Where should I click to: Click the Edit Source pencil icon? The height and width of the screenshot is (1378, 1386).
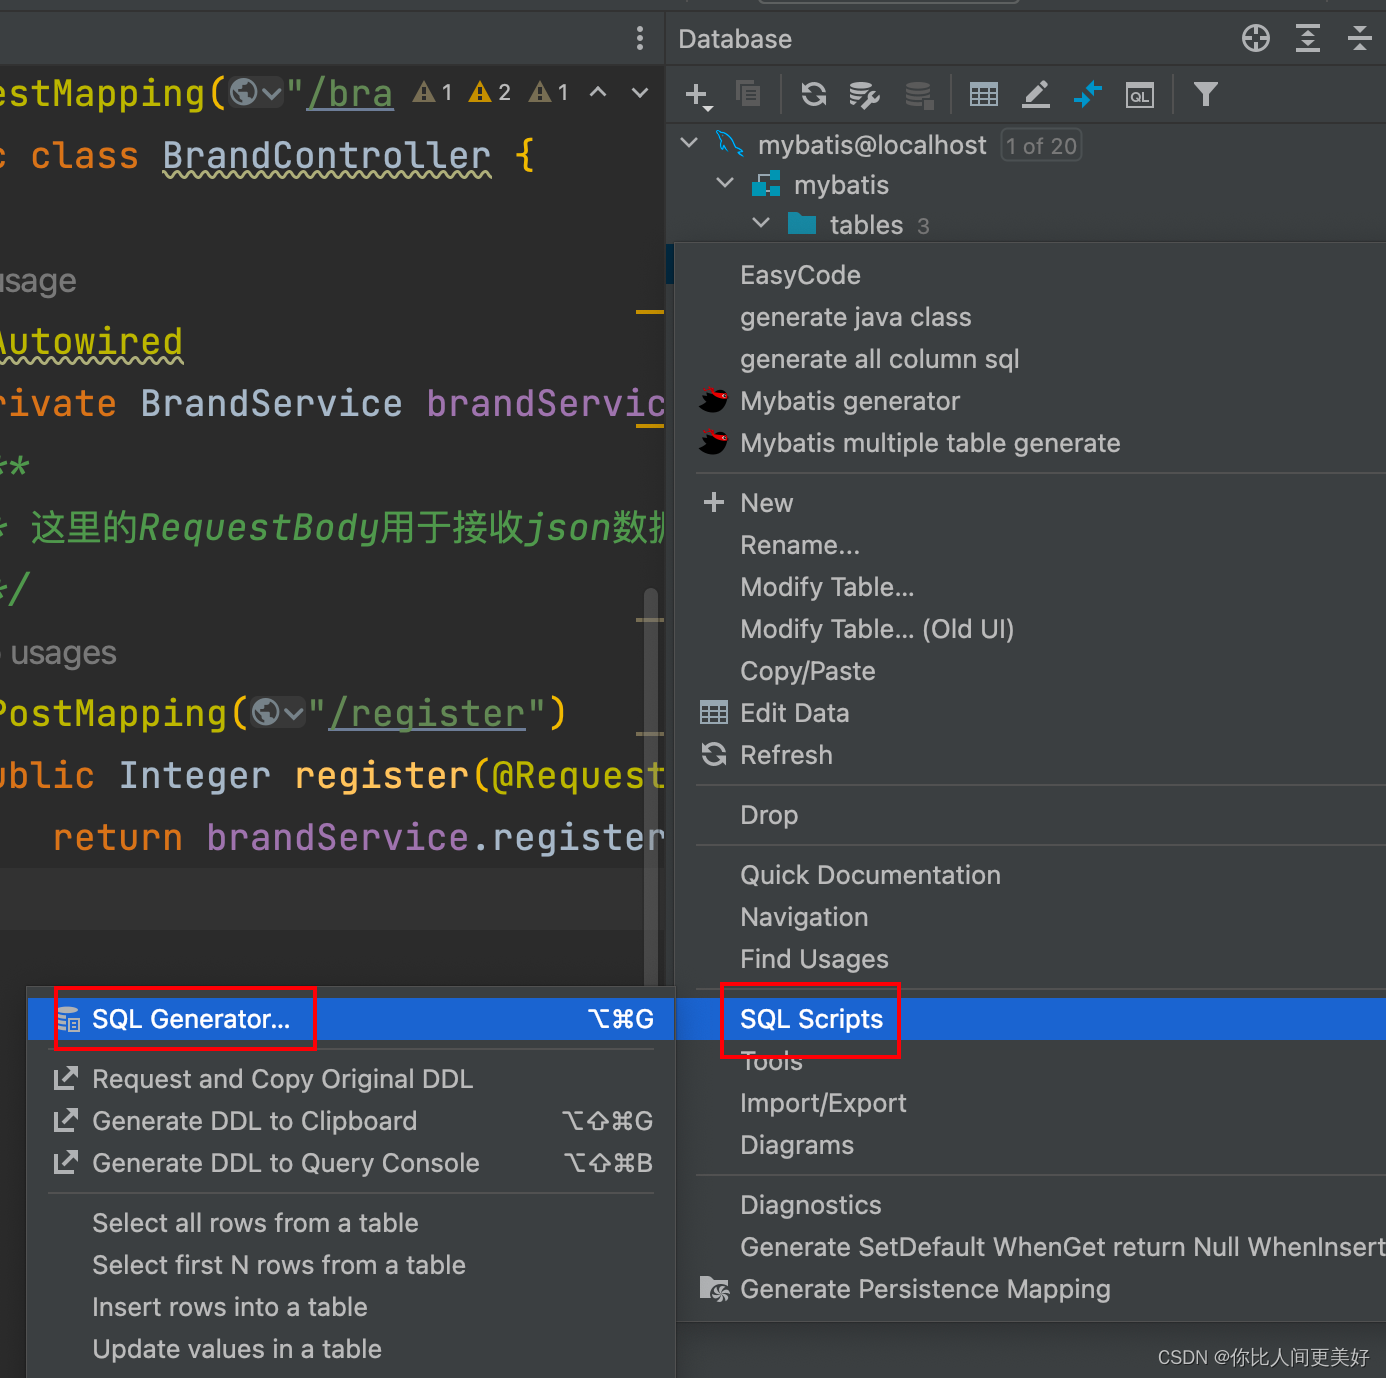1036,94
